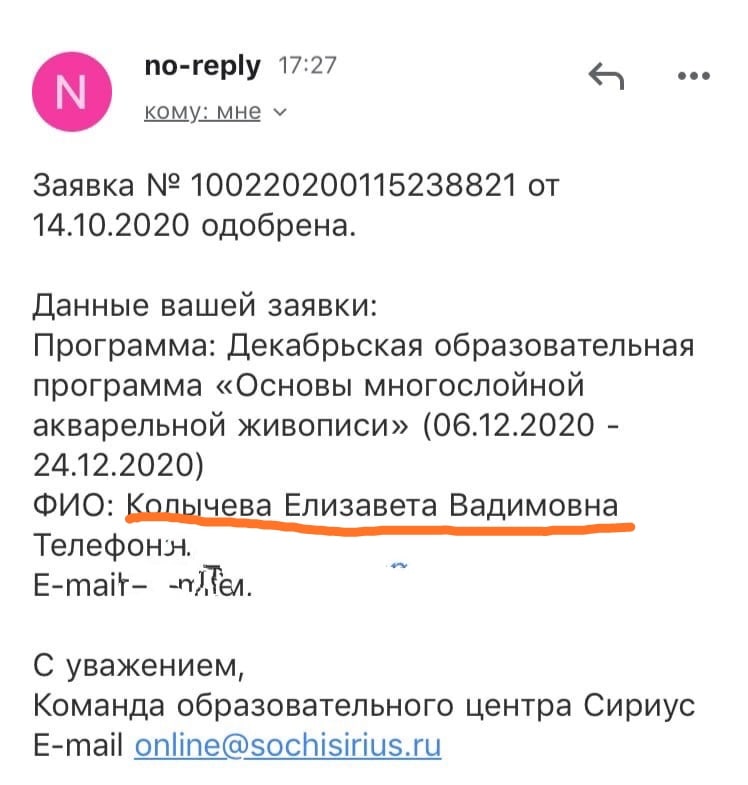Tap the "Телефон" line
This screenshot has width=748, height=785.
(x=110, y=546)
